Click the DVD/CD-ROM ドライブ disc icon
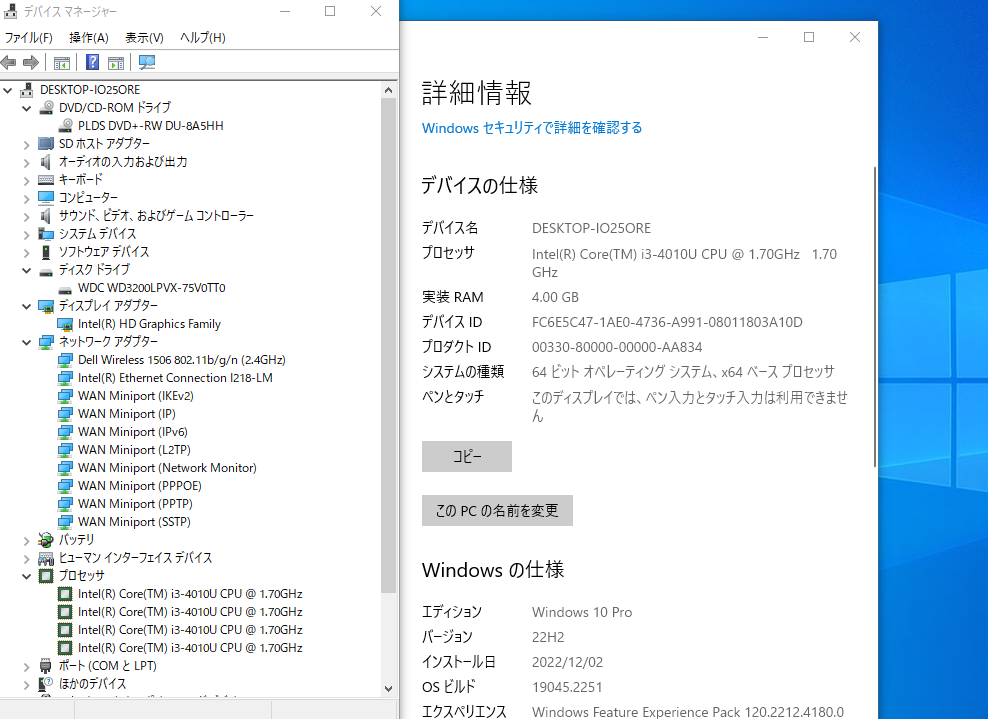This screenshot has height=719, width=988. coord(46,108)
